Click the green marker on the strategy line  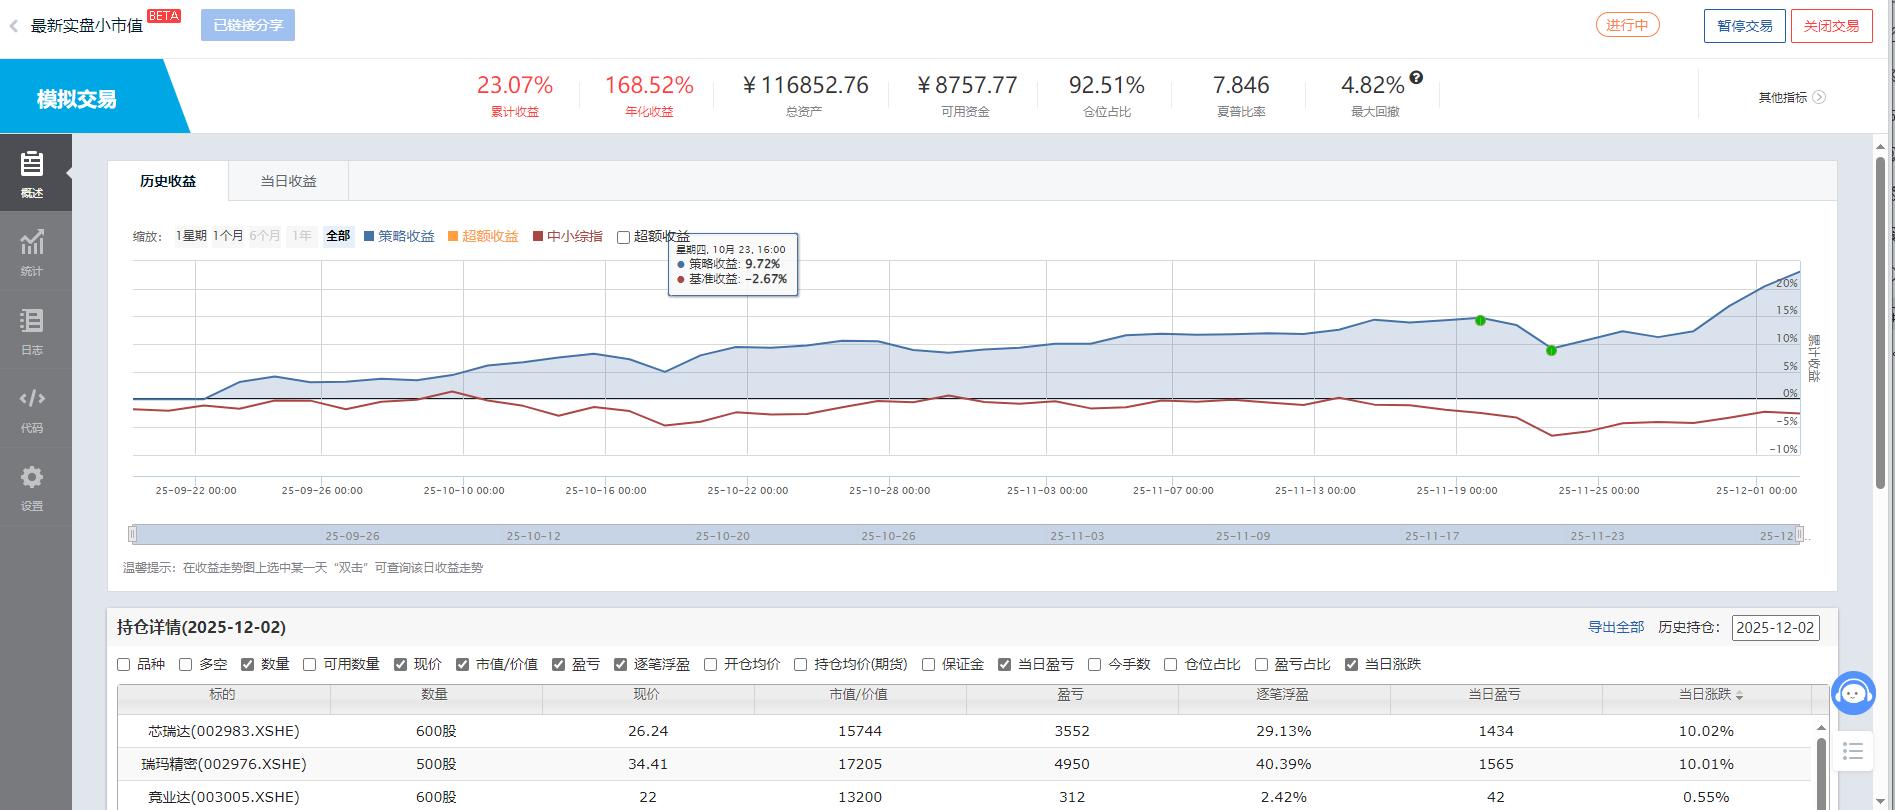pyautogui.click(x=1480, y=320)
